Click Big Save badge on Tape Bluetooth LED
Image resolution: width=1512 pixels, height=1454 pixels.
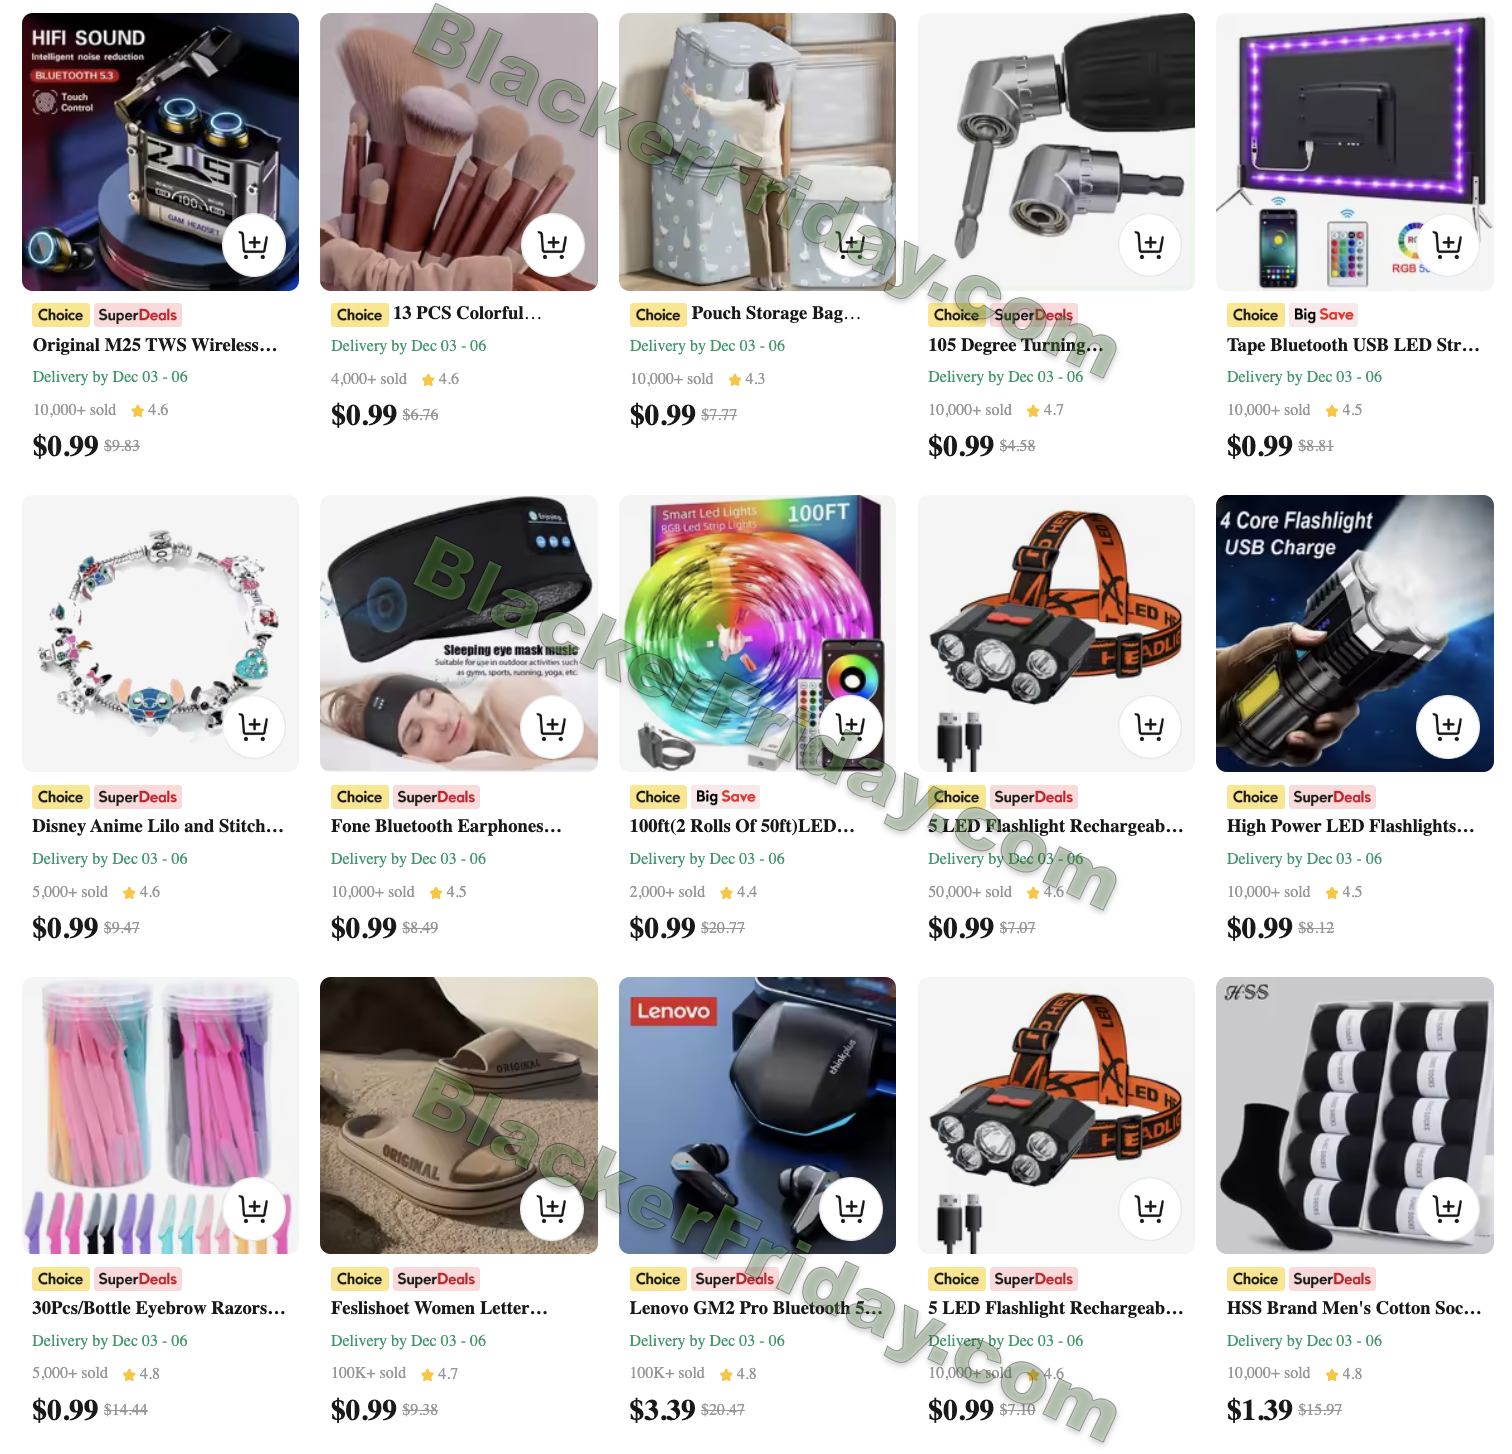point(1323,315)
